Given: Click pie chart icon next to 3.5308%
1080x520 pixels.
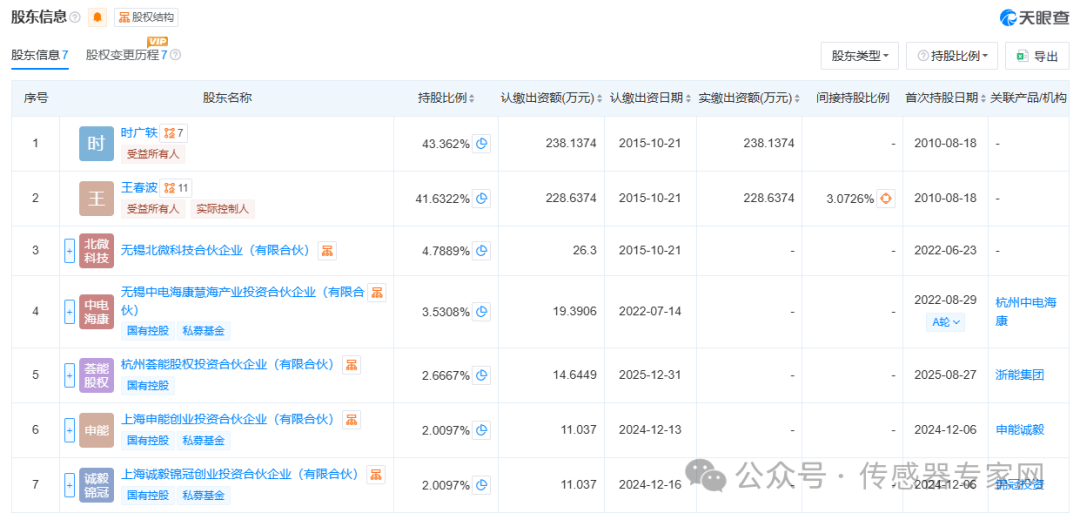Looking at the screenshot, I should [x=481, y=311].
